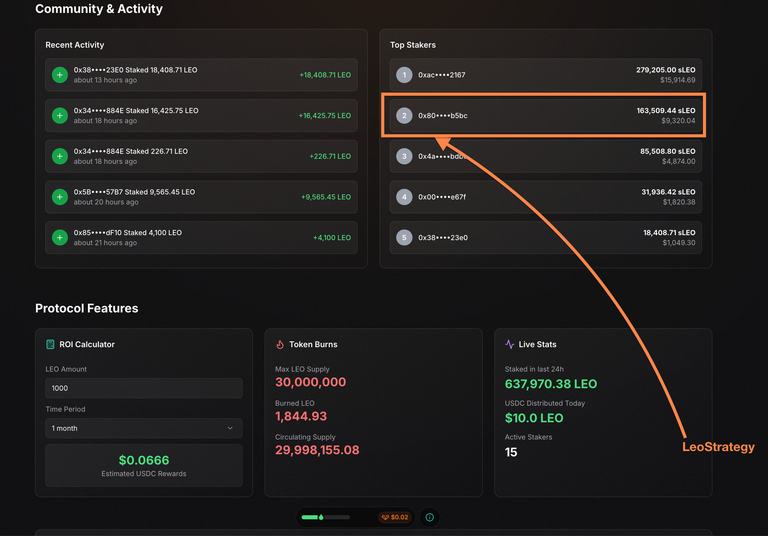Click the chevron arrow in the Time Period selector
The image size is (768, 536).
tap(230, 428)
